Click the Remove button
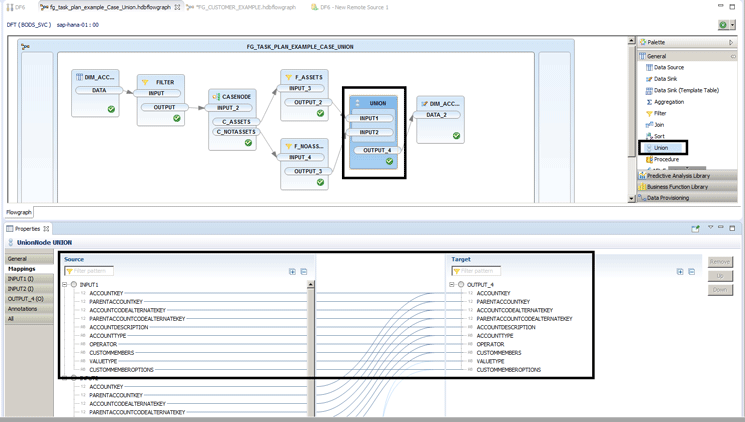The width and height of the screenshot is (745, 422). [719, 261]
